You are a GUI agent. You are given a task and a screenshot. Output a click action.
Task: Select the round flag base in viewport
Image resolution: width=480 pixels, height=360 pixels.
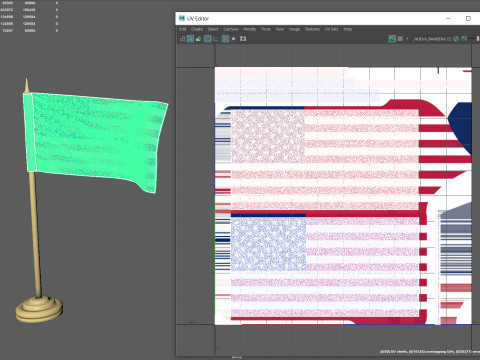39,309
